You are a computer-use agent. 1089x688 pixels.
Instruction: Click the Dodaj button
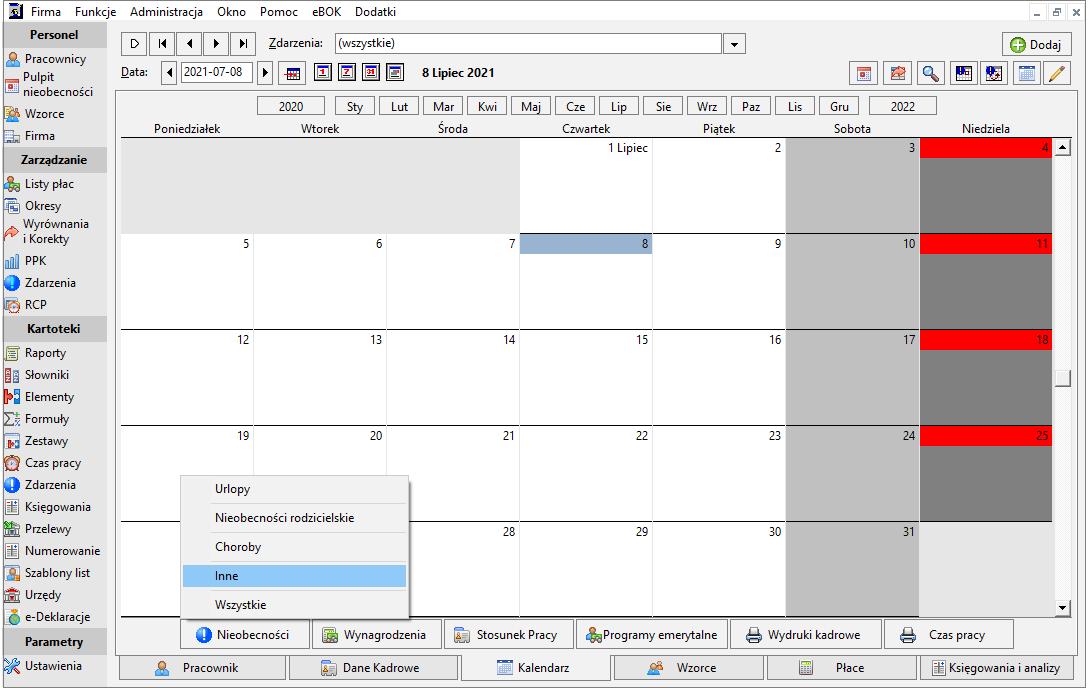click(x=1036, y=44)
